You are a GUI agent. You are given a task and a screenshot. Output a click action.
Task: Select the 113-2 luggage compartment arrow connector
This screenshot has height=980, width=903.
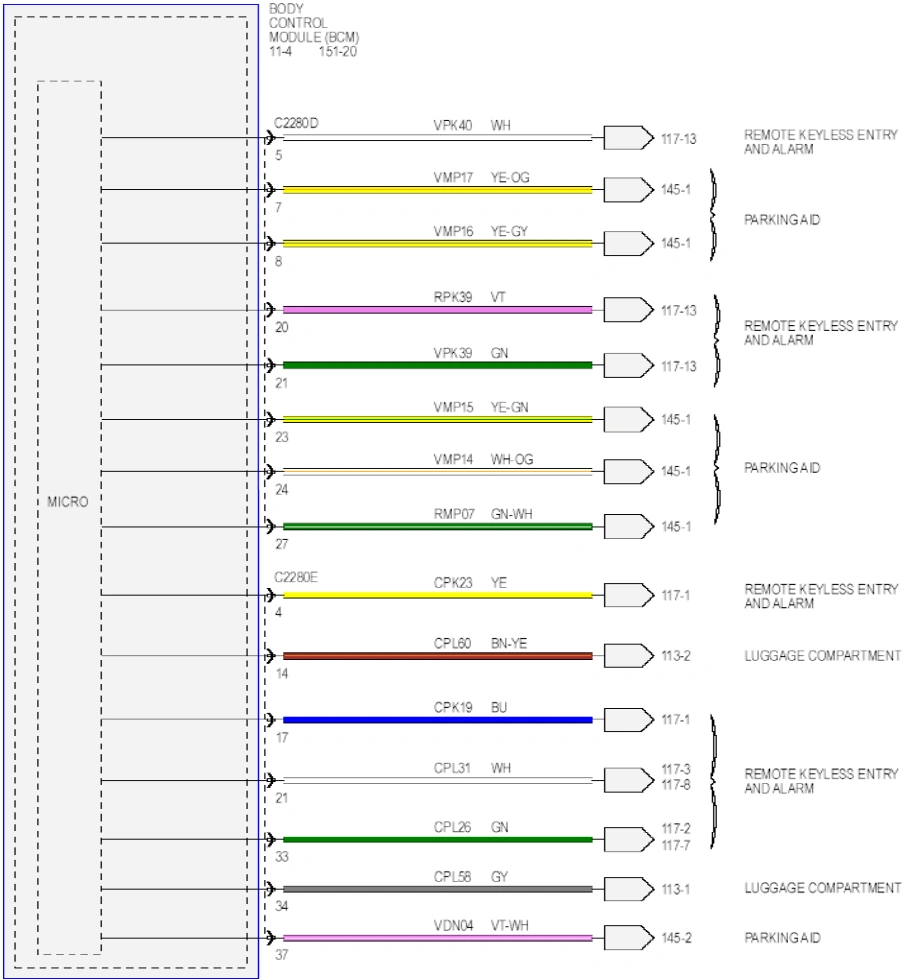point(628,655)
